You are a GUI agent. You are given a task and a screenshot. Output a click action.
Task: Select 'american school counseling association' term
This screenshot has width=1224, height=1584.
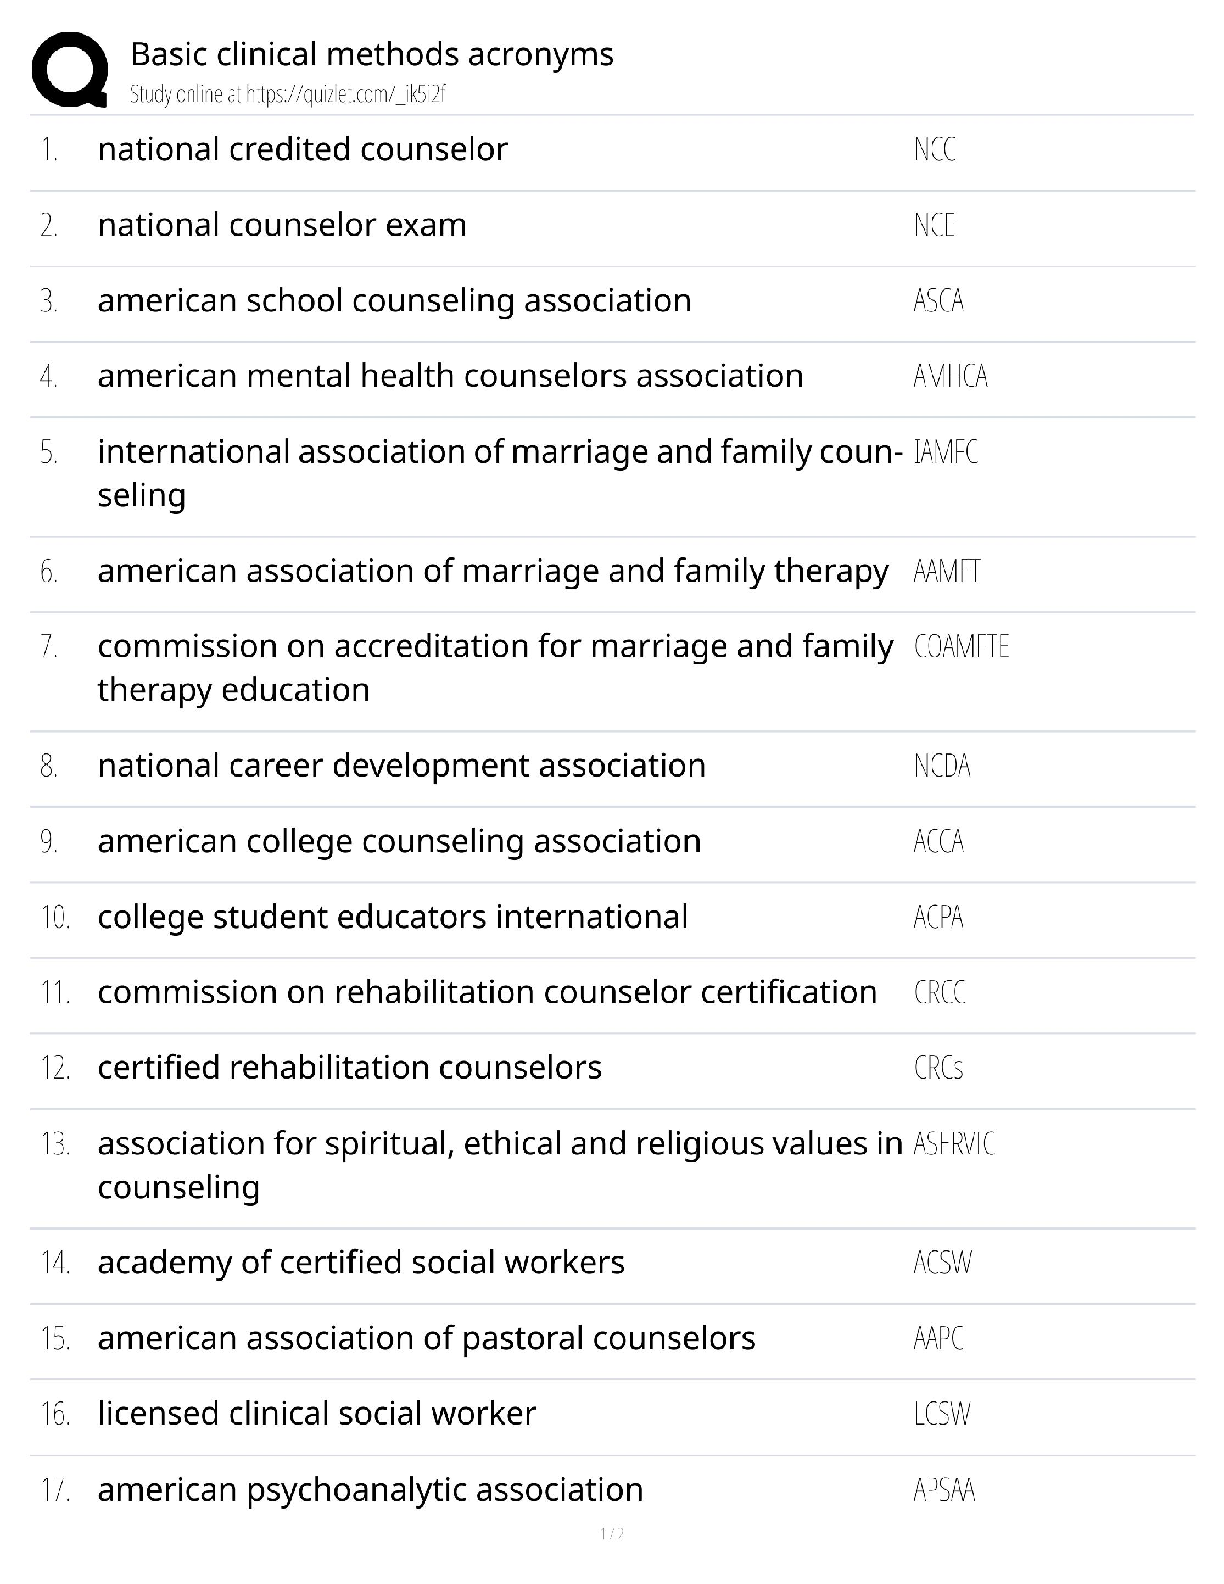394,300
